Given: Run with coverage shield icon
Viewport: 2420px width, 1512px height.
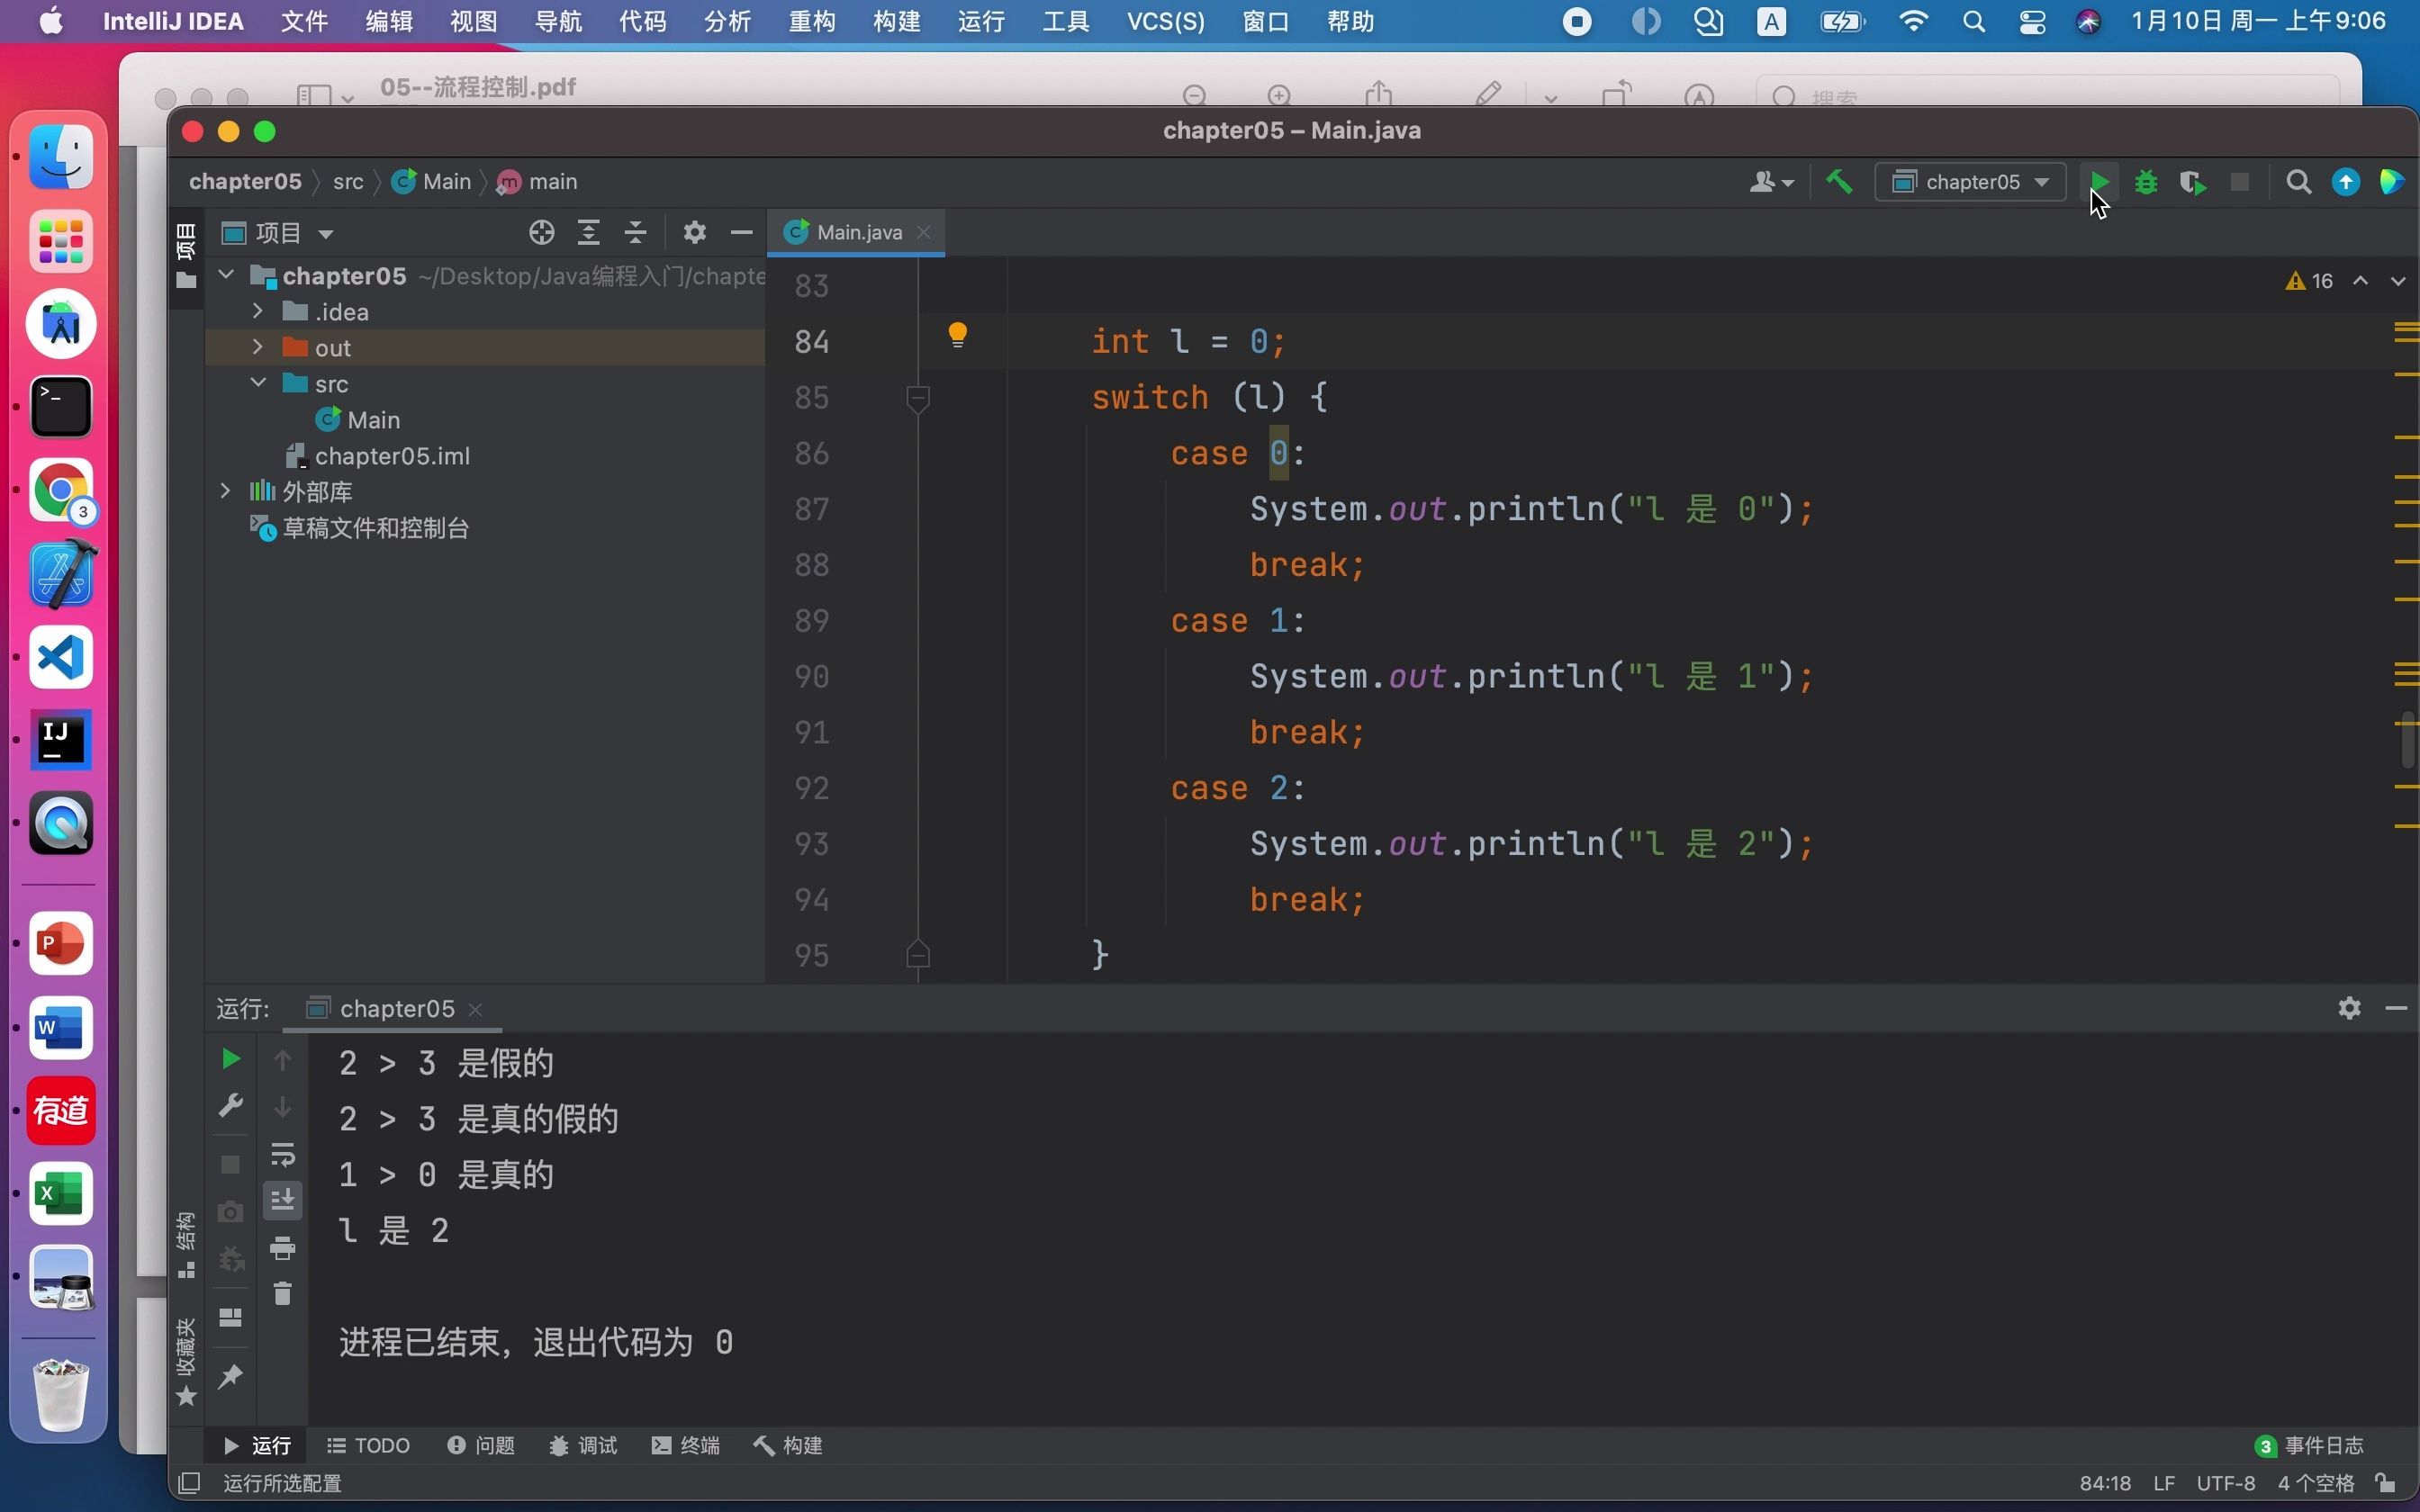Looking at the screenshot, I should click(x=2193, y=182).
